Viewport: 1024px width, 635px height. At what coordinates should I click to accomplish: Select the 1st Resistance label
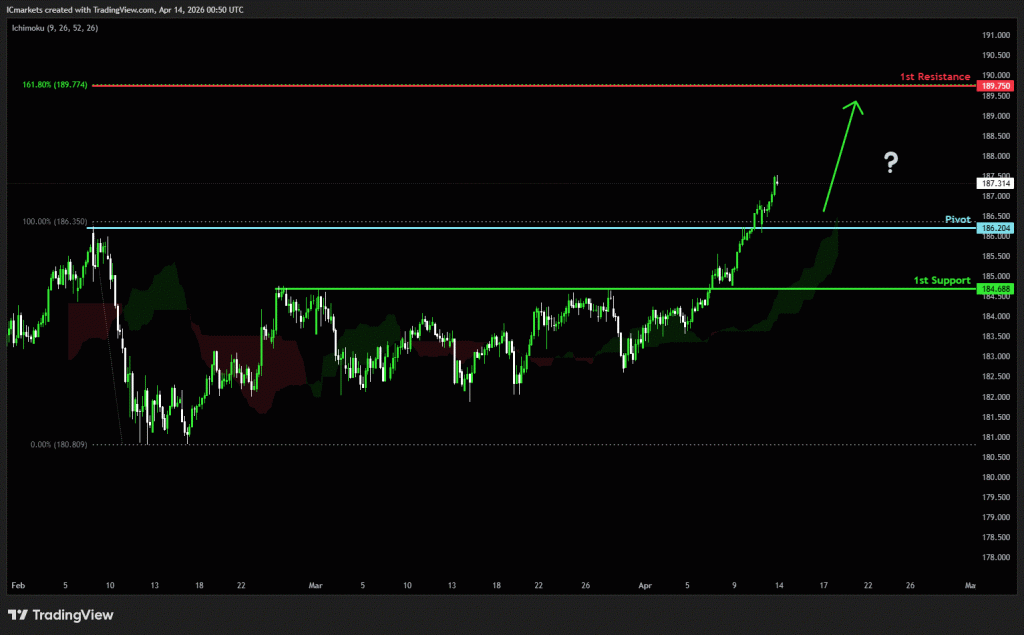click(935, 76)
